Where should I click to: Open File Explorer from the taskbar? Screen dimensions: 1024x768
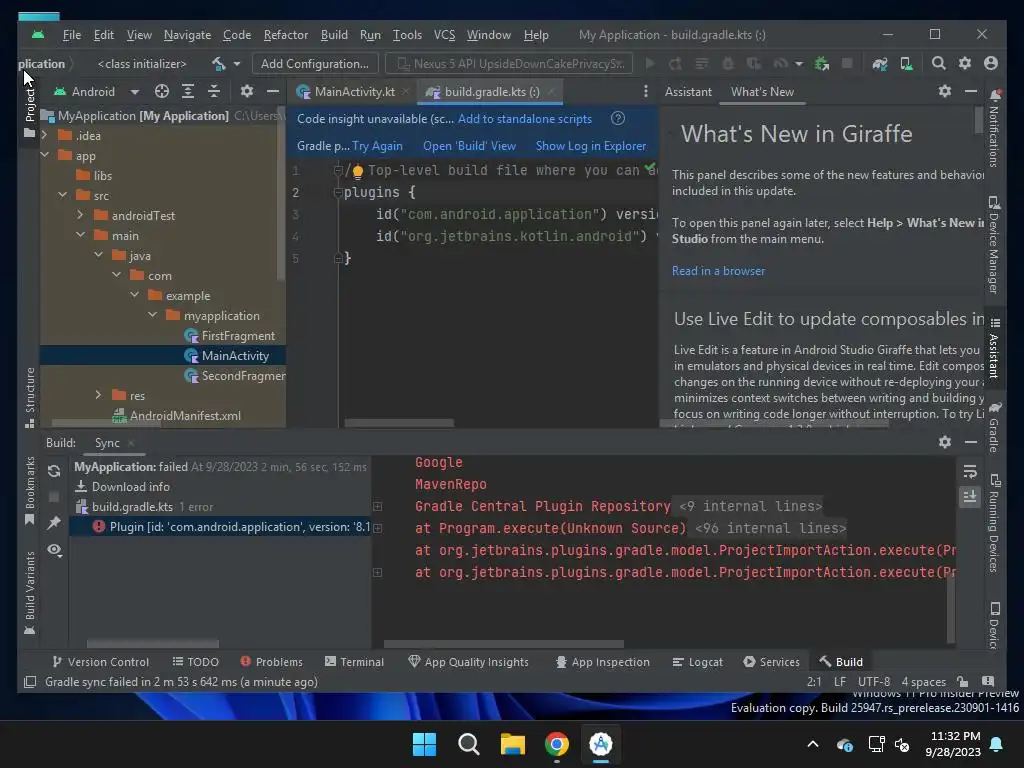coord(513,744)
